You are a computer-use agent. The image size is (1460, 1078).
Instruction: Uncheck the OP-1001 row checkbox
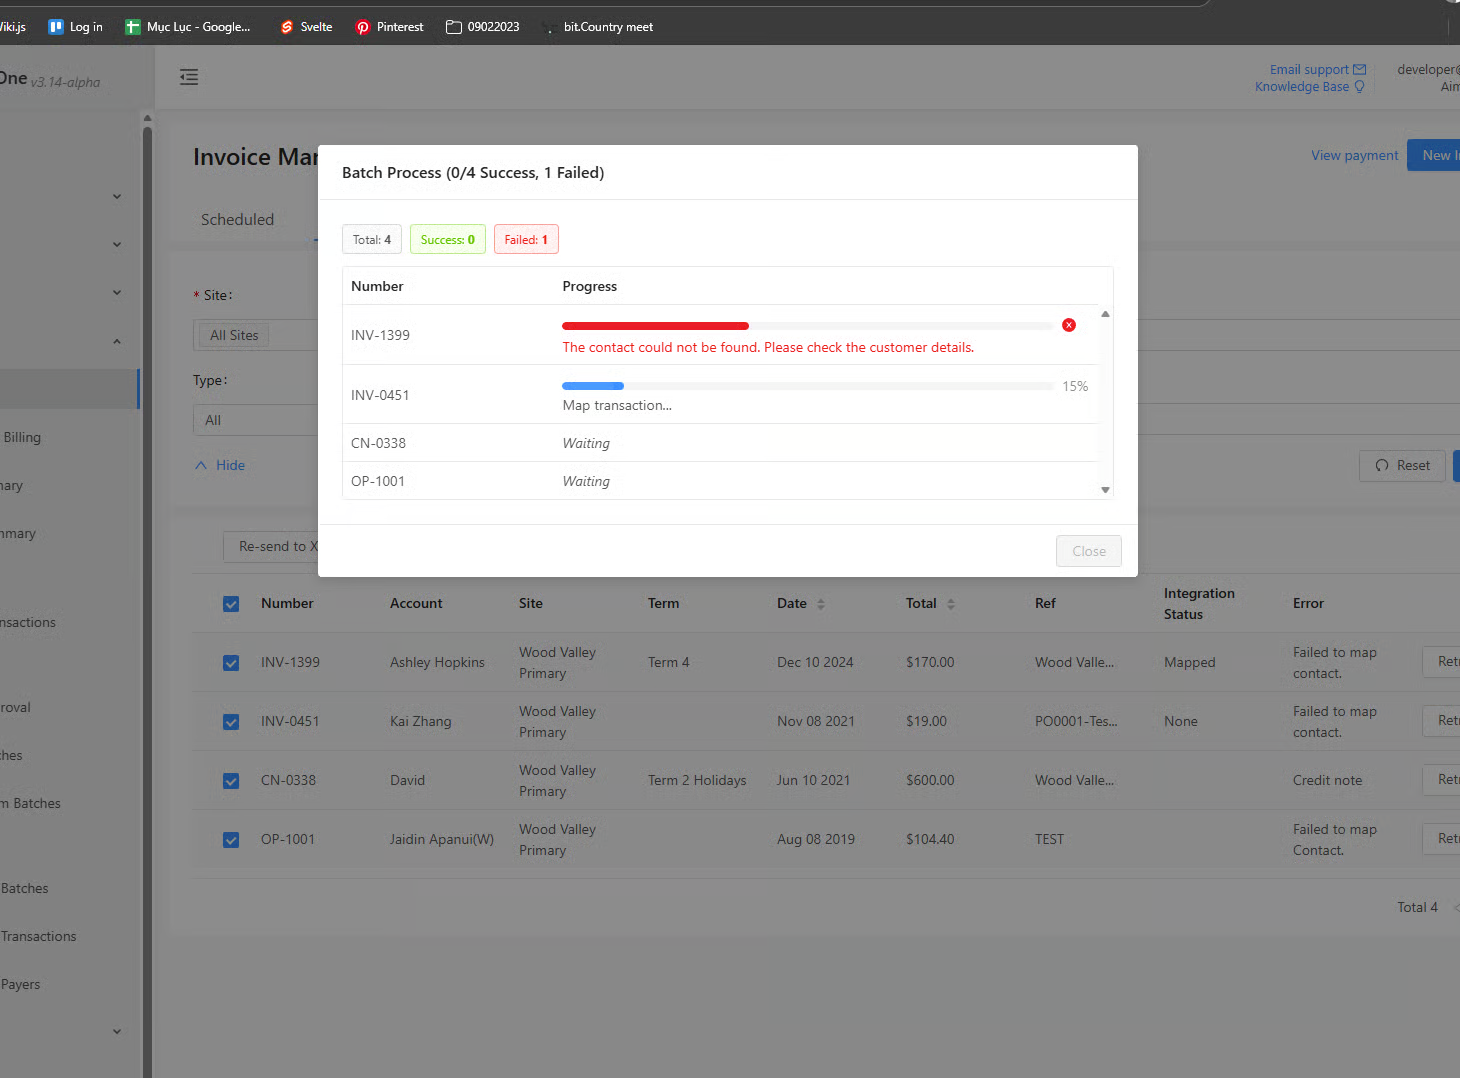(231, 840)
